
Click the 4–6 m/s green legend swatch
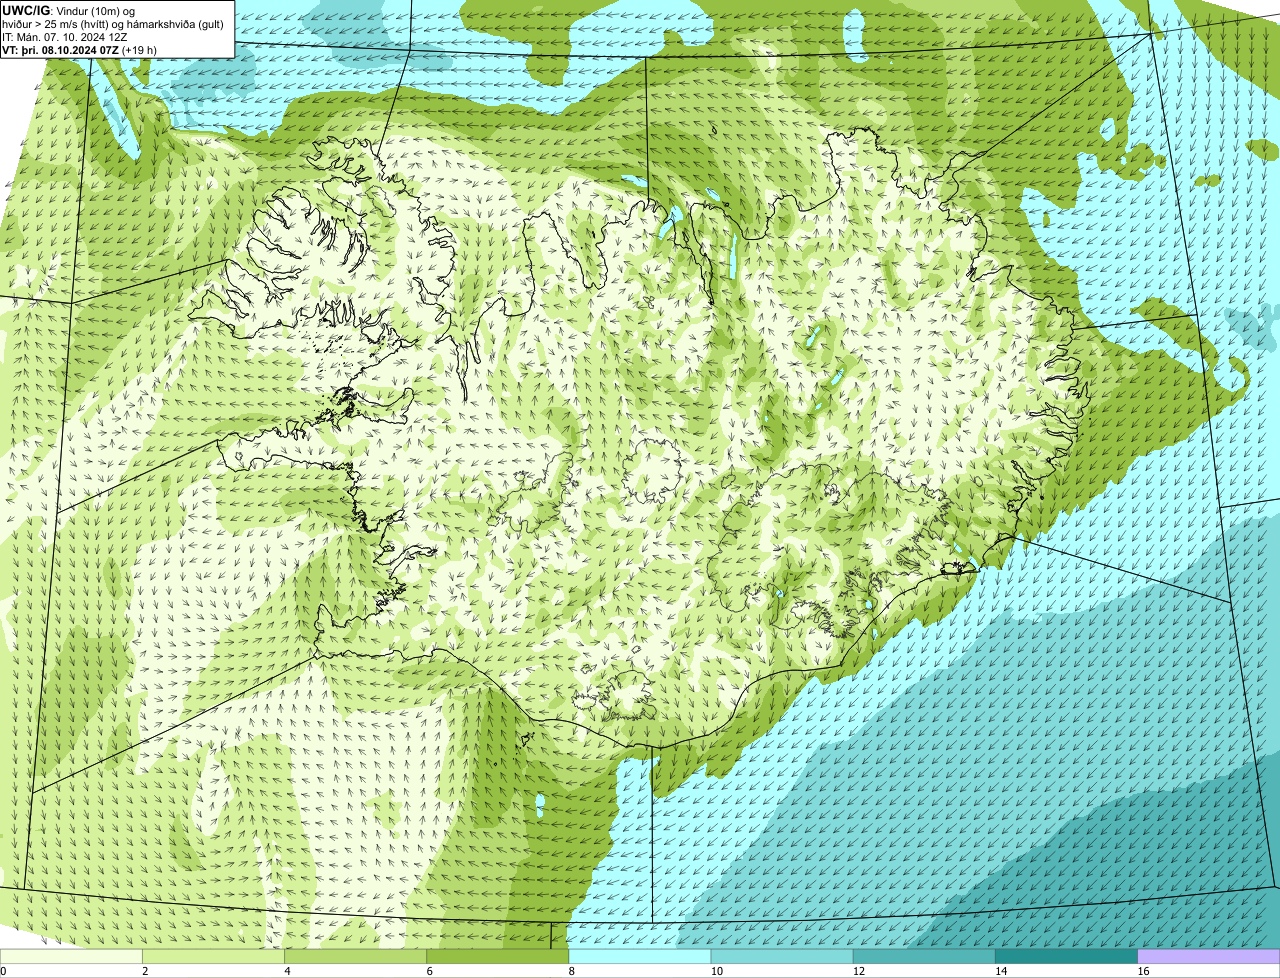(x=355, y=957)
